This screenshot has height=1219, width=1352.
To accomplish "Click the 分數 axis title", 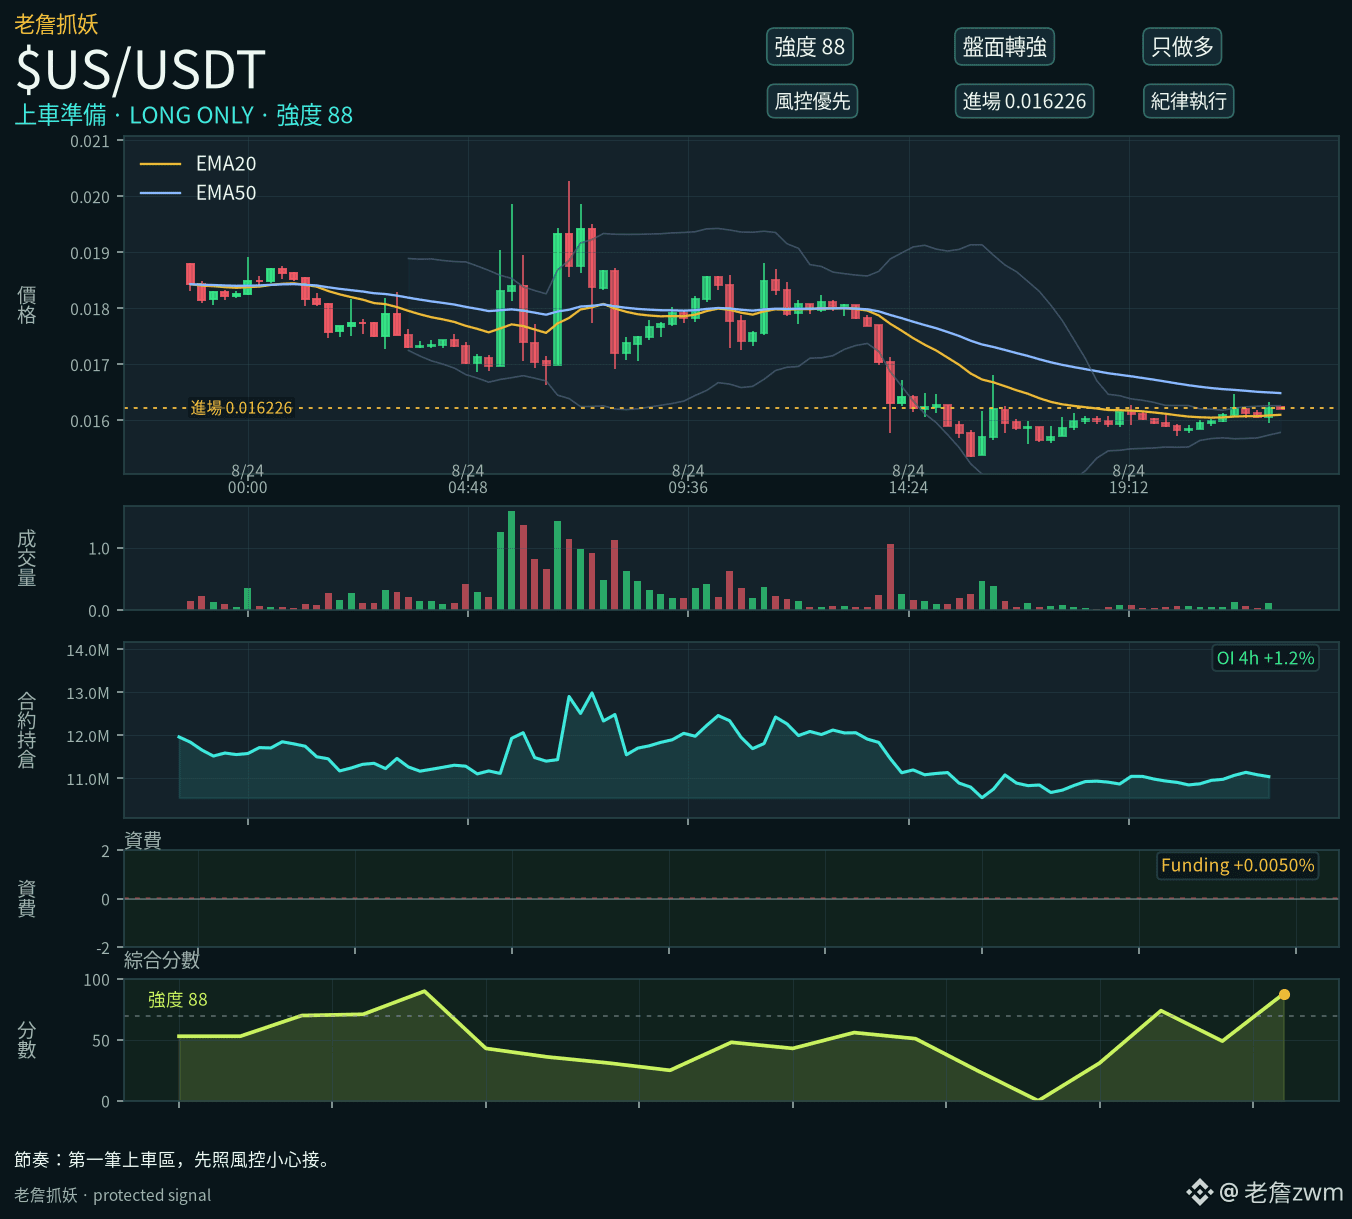I will pos(27,1040).
